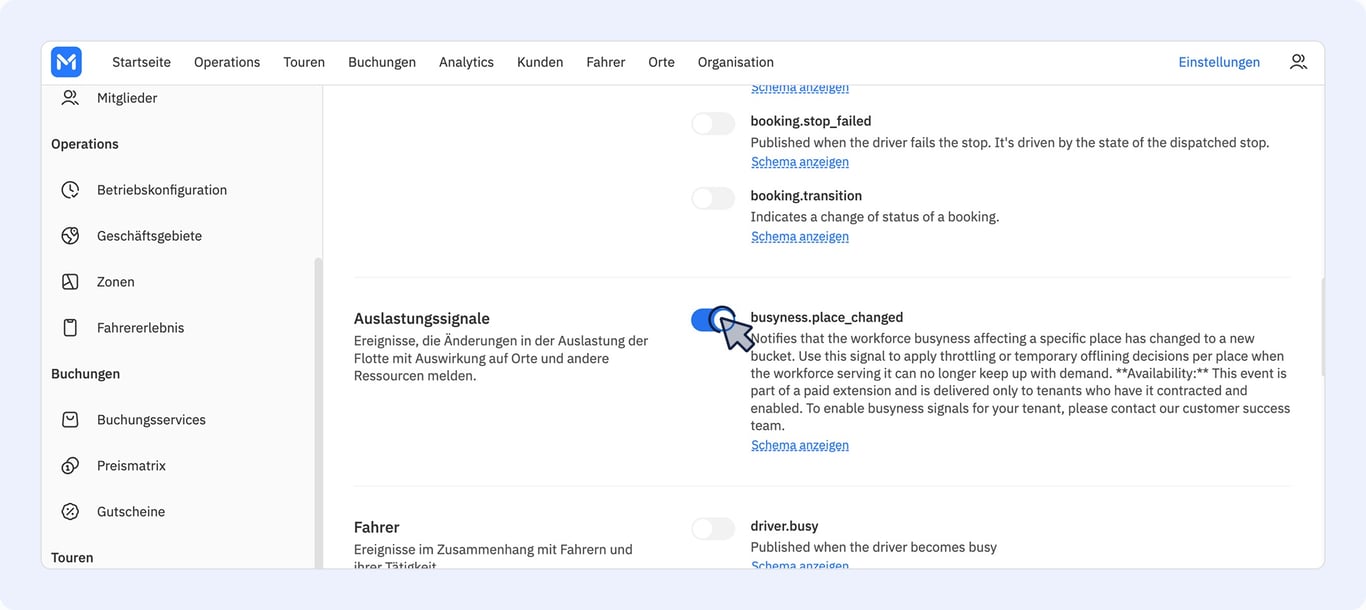Show schema for booking.stop_failed
The image size is (1366, 610).
800,162
